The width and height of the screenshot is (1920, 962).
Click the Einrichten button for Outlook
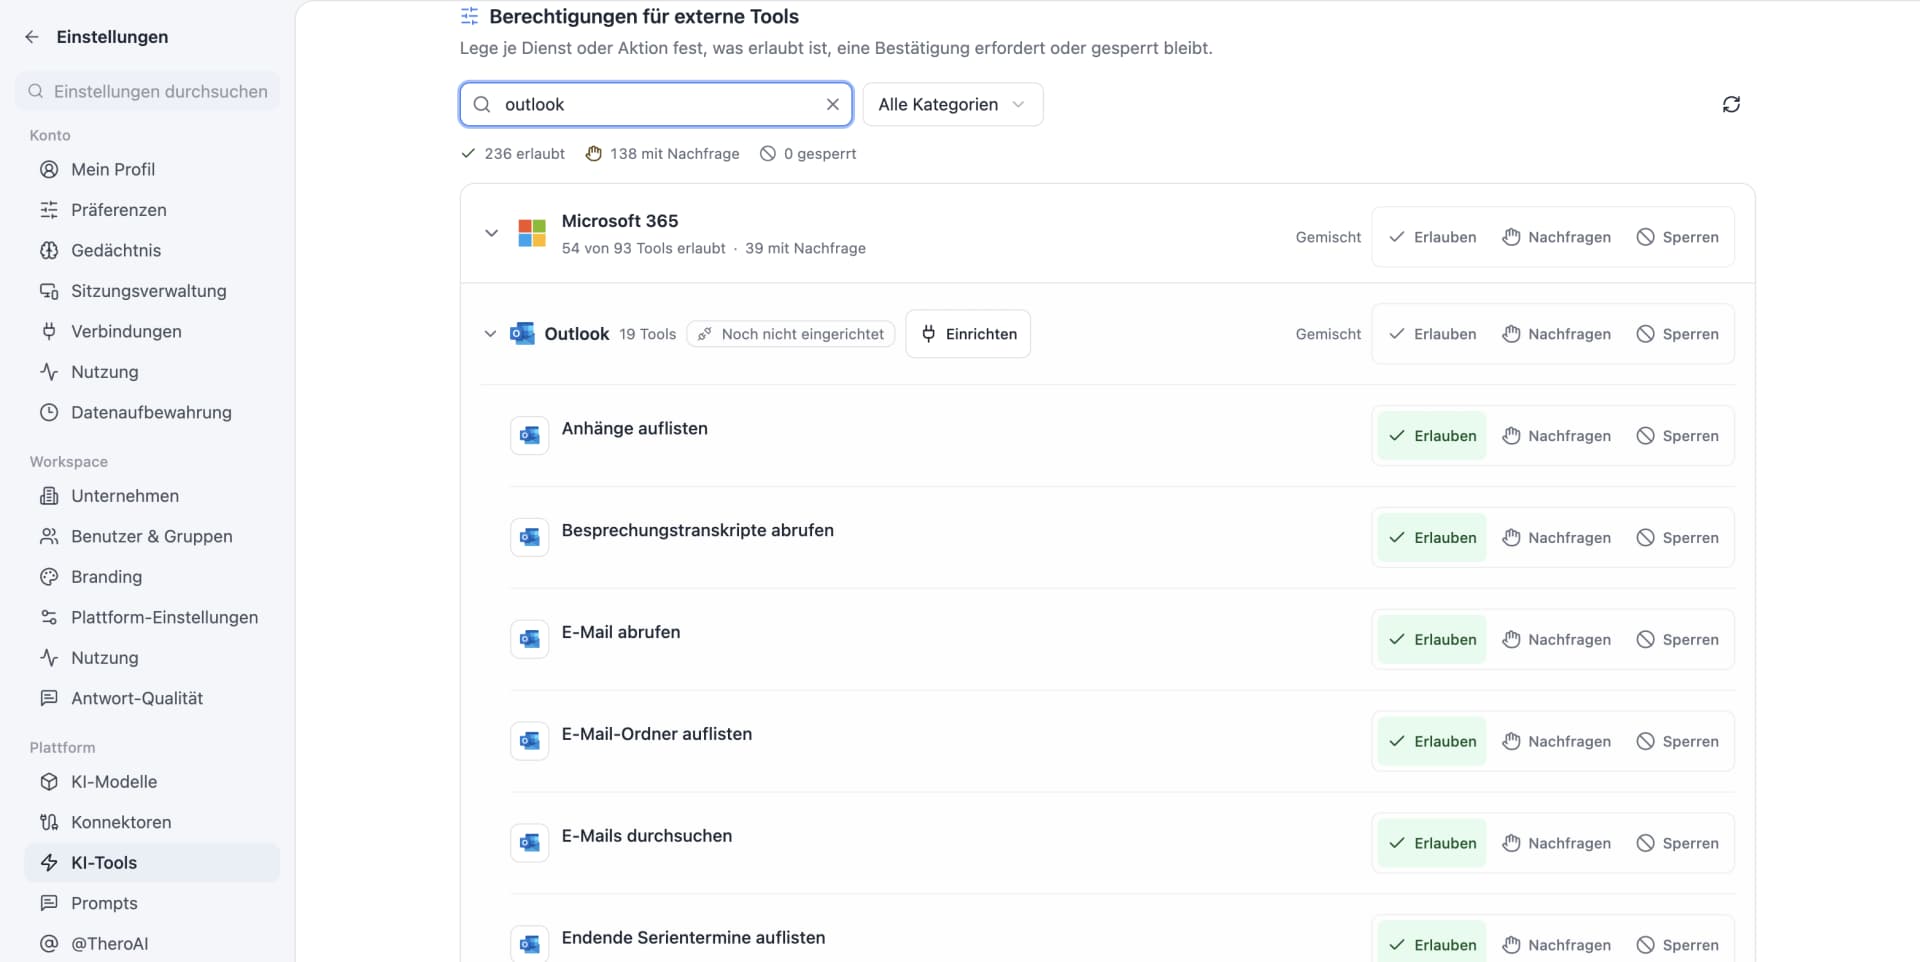[968, 334]
